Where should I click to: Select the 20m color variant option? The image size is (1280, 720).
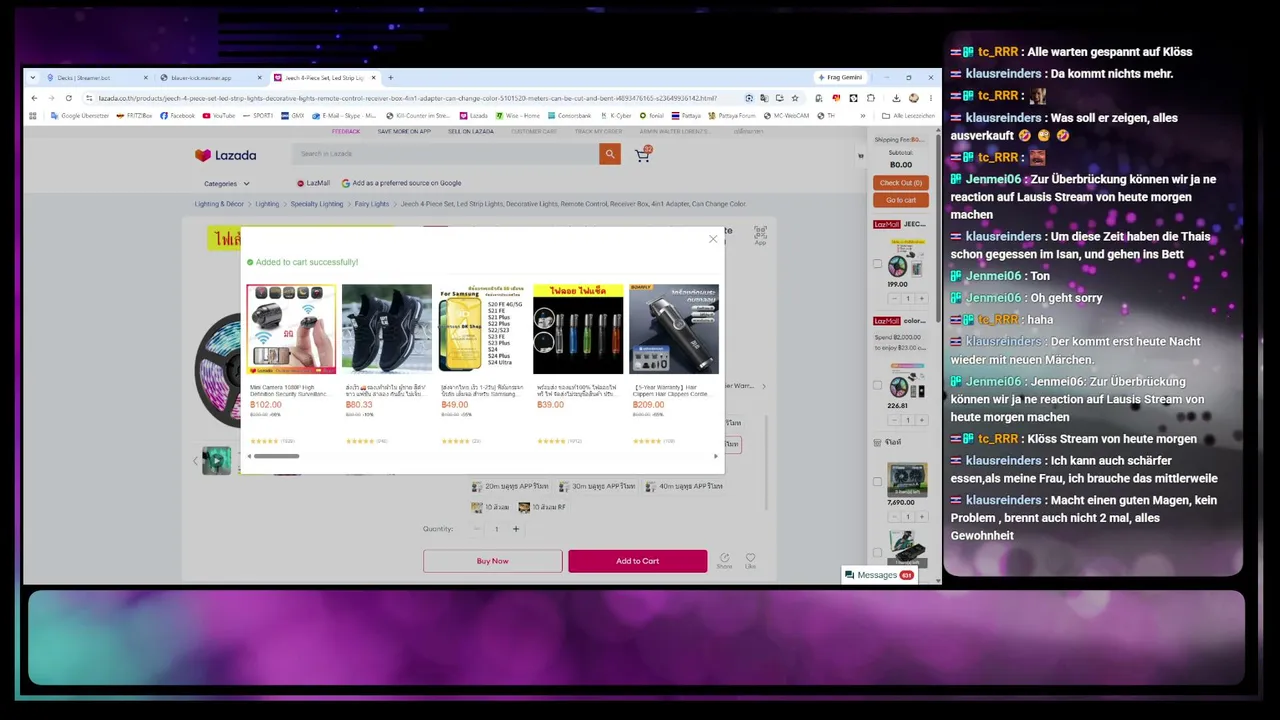pos(512,486)
